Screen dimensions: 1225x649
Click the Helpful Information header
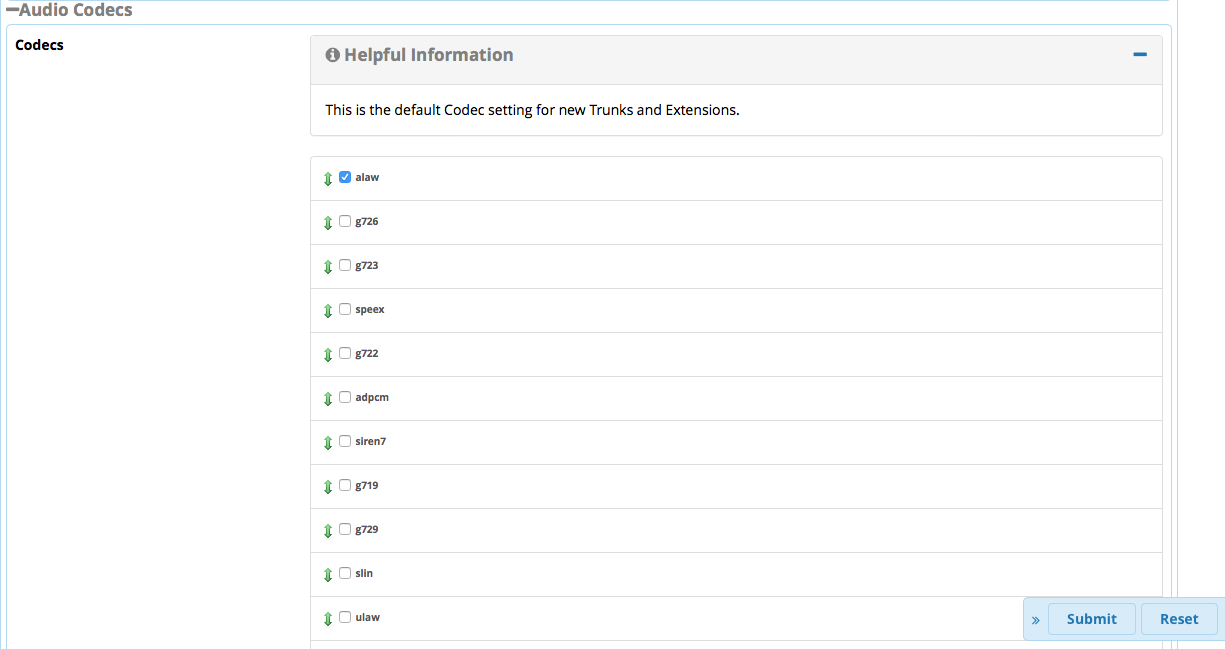(429, 55)
